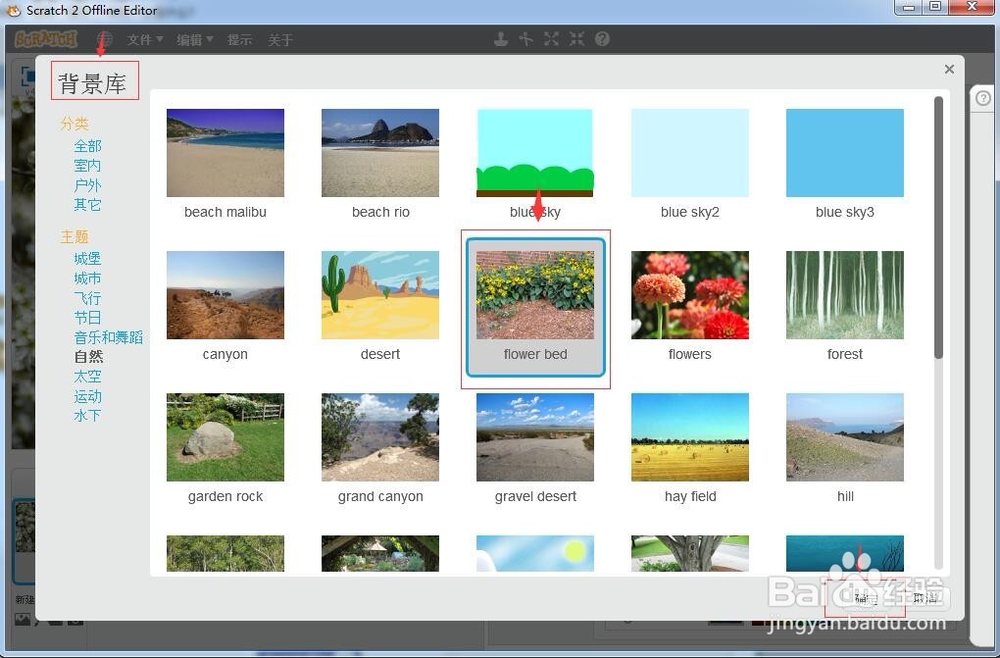The image size is (1000, 658).
Task: Click the choose-backdrop-from-library picture icon
Action: [x=22, y=619]
